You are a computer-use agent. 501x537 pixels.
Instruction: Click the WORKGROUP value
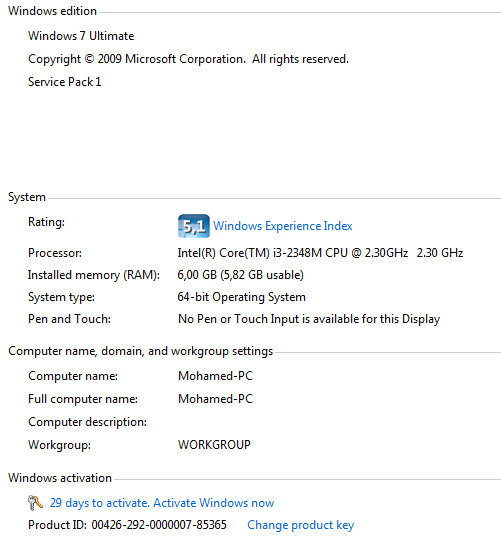tap(214, 445)
